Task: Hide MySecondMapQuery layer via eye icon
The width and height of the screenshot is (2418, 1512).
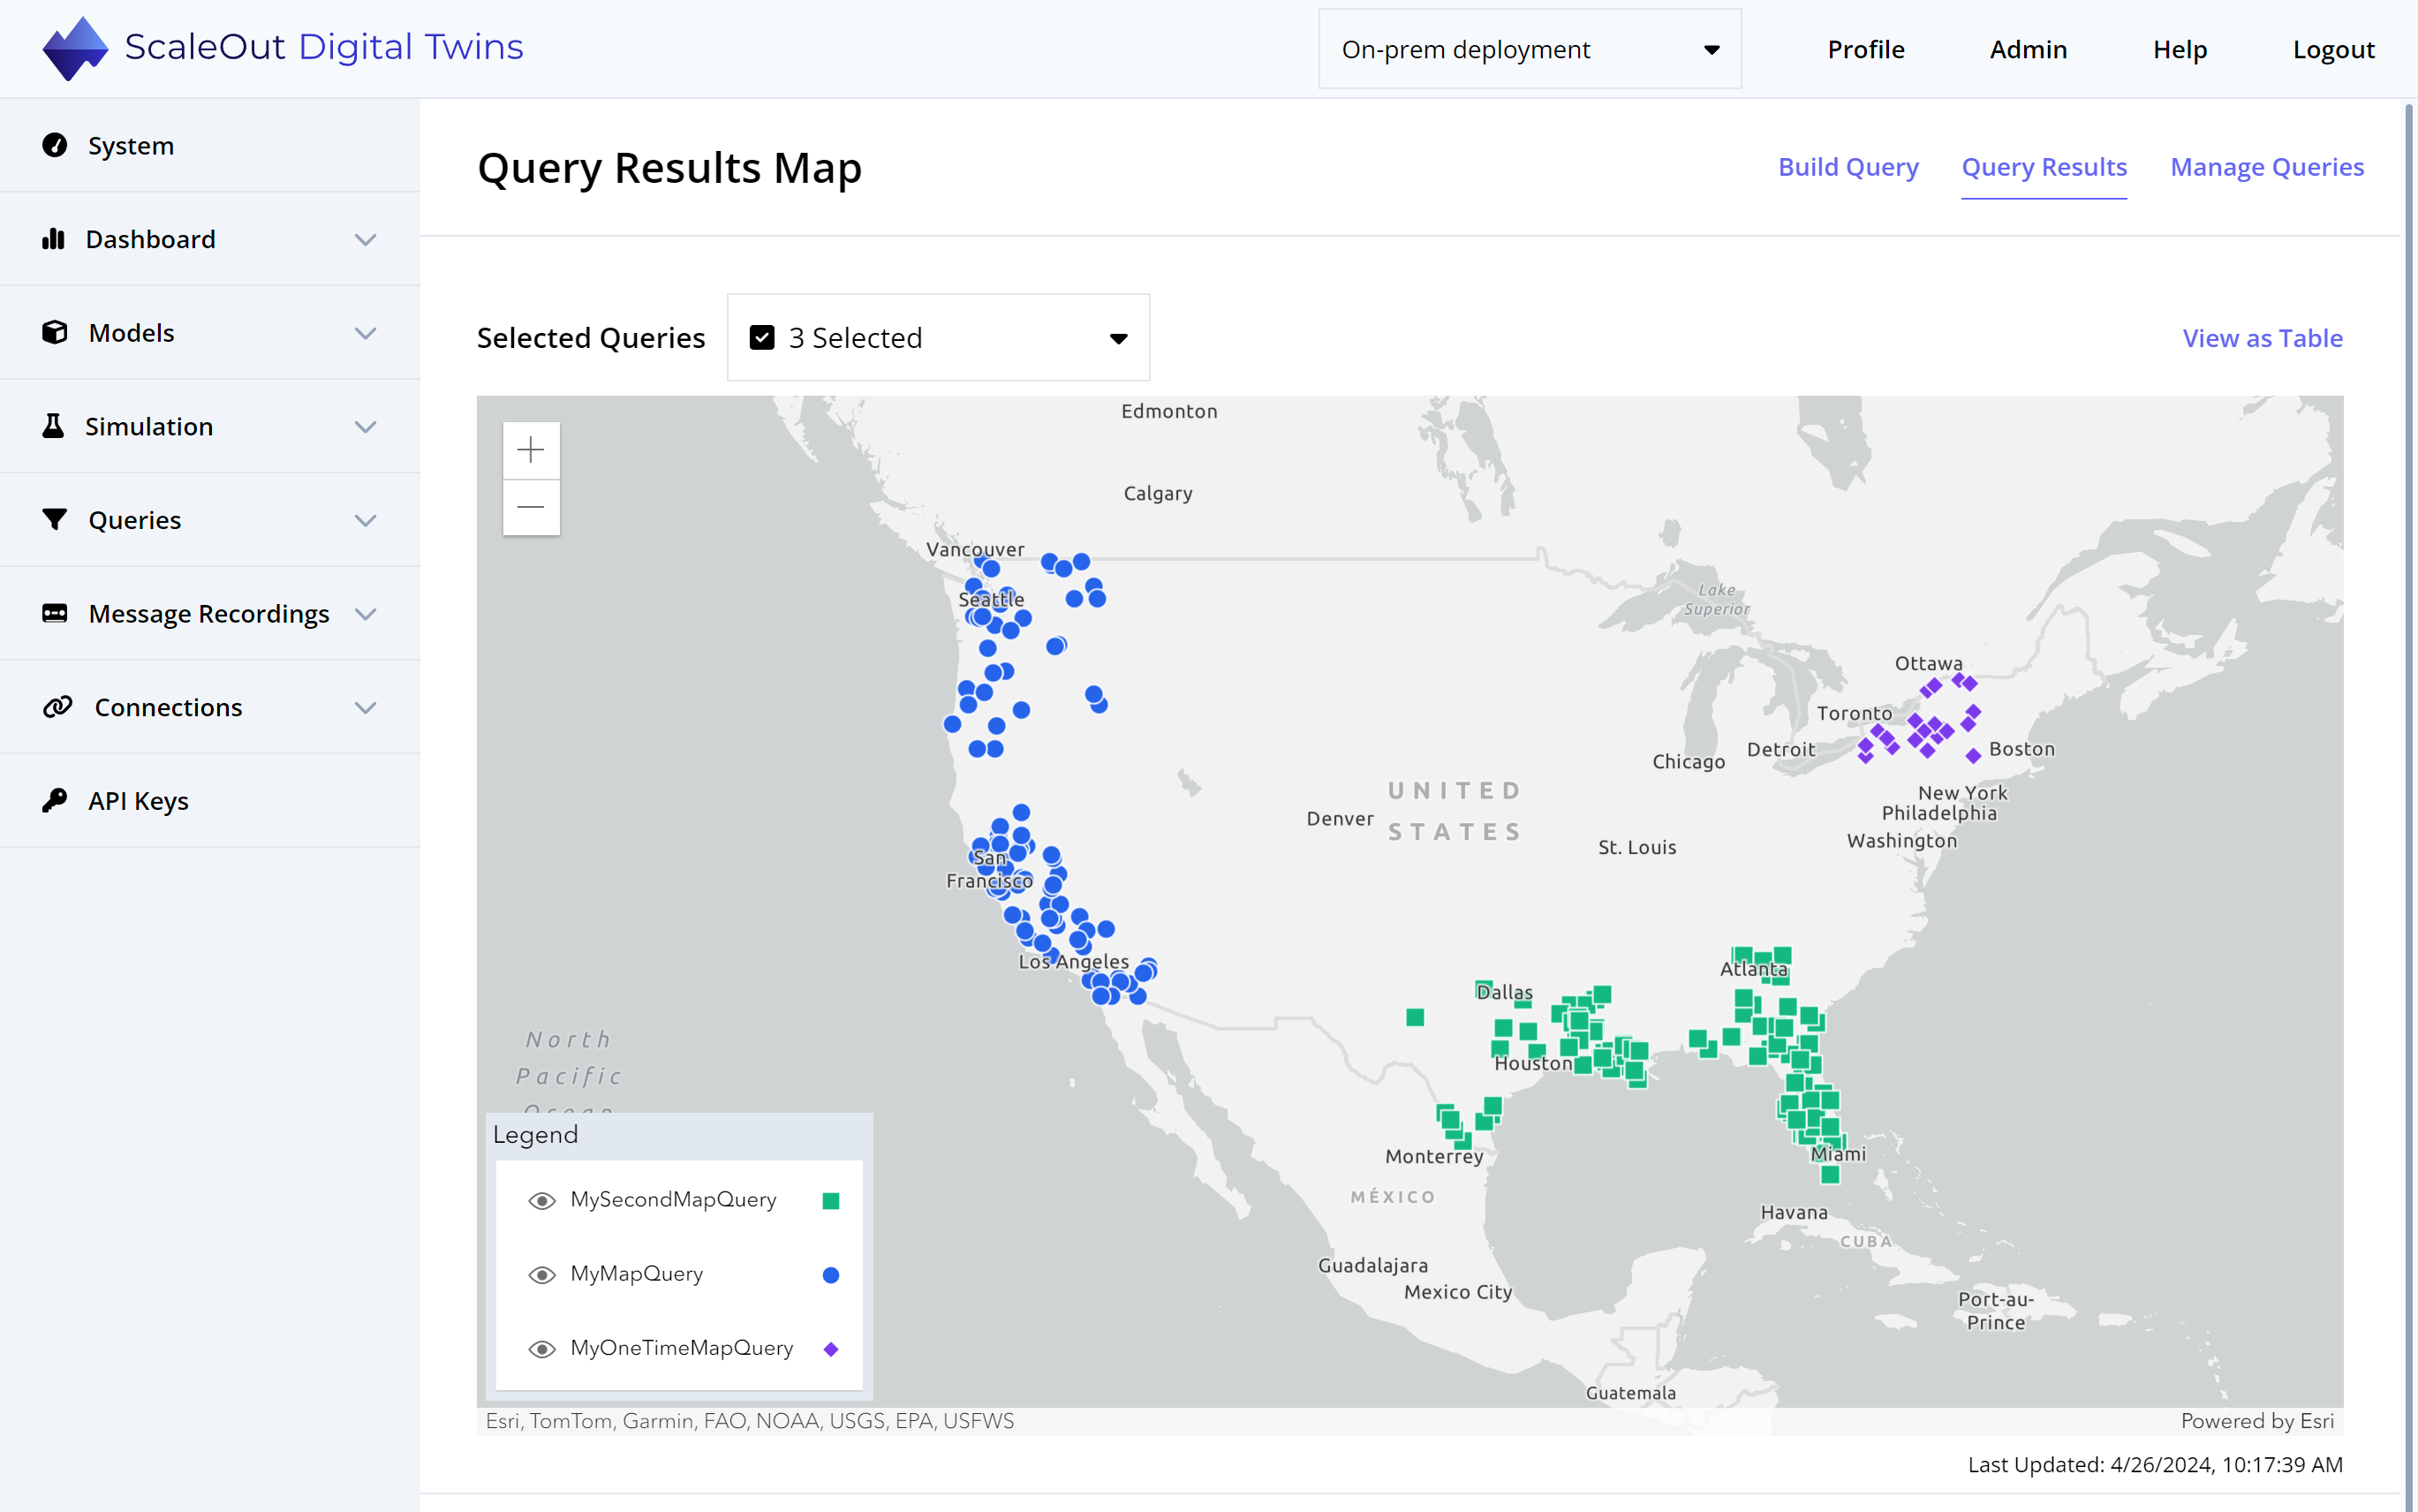Action: click(542, 1200)
